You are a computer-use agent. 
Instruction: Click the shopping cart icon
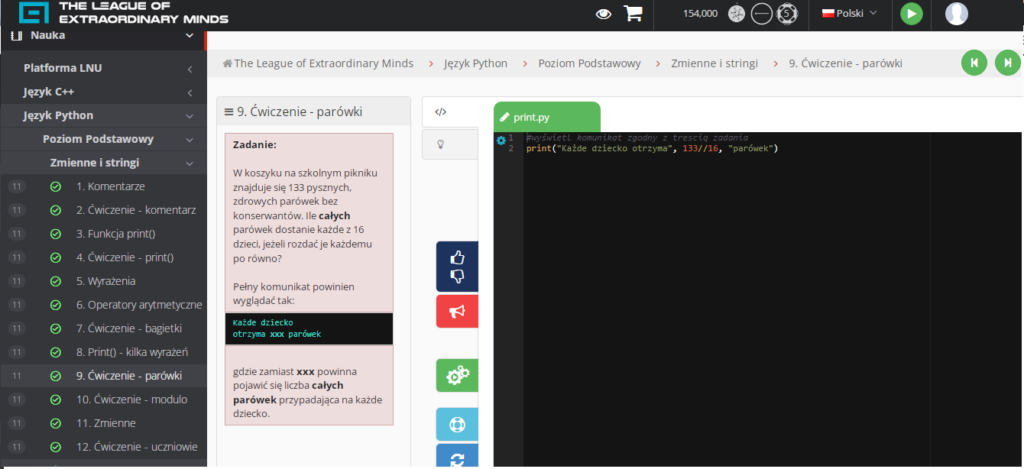tap(632, 14)
